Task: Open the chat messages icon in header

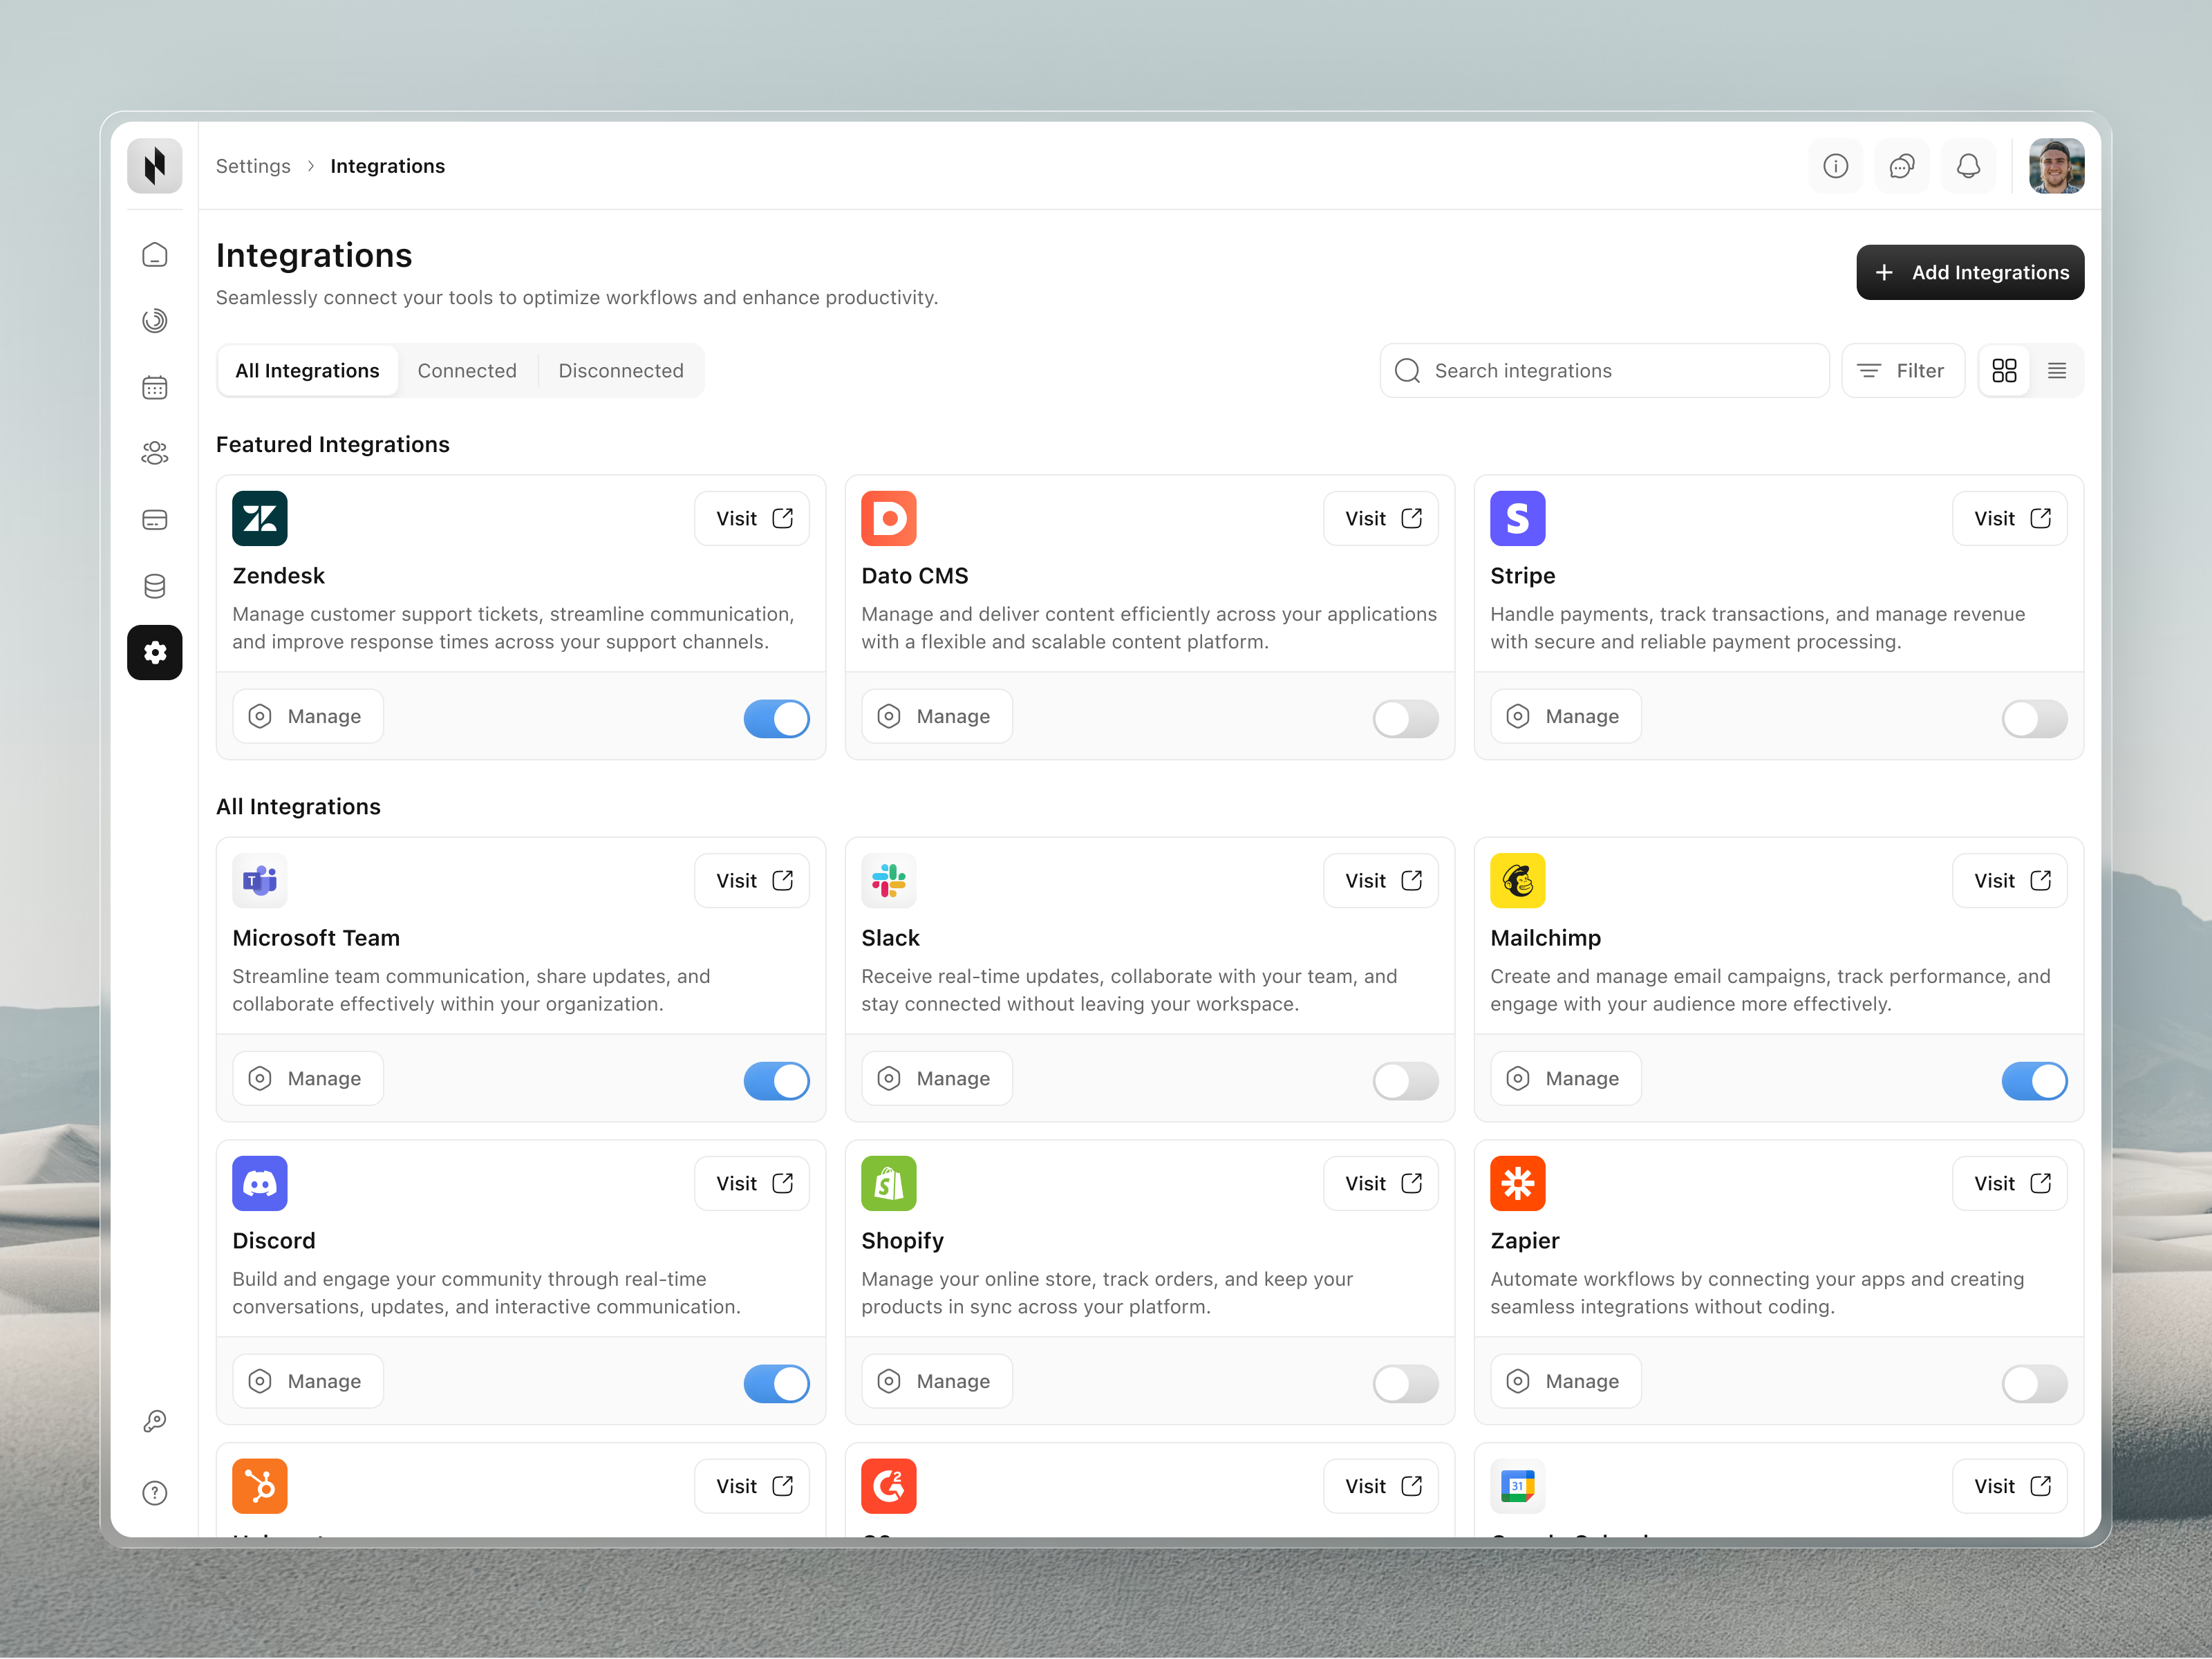Action: [x=1902, y=166]
